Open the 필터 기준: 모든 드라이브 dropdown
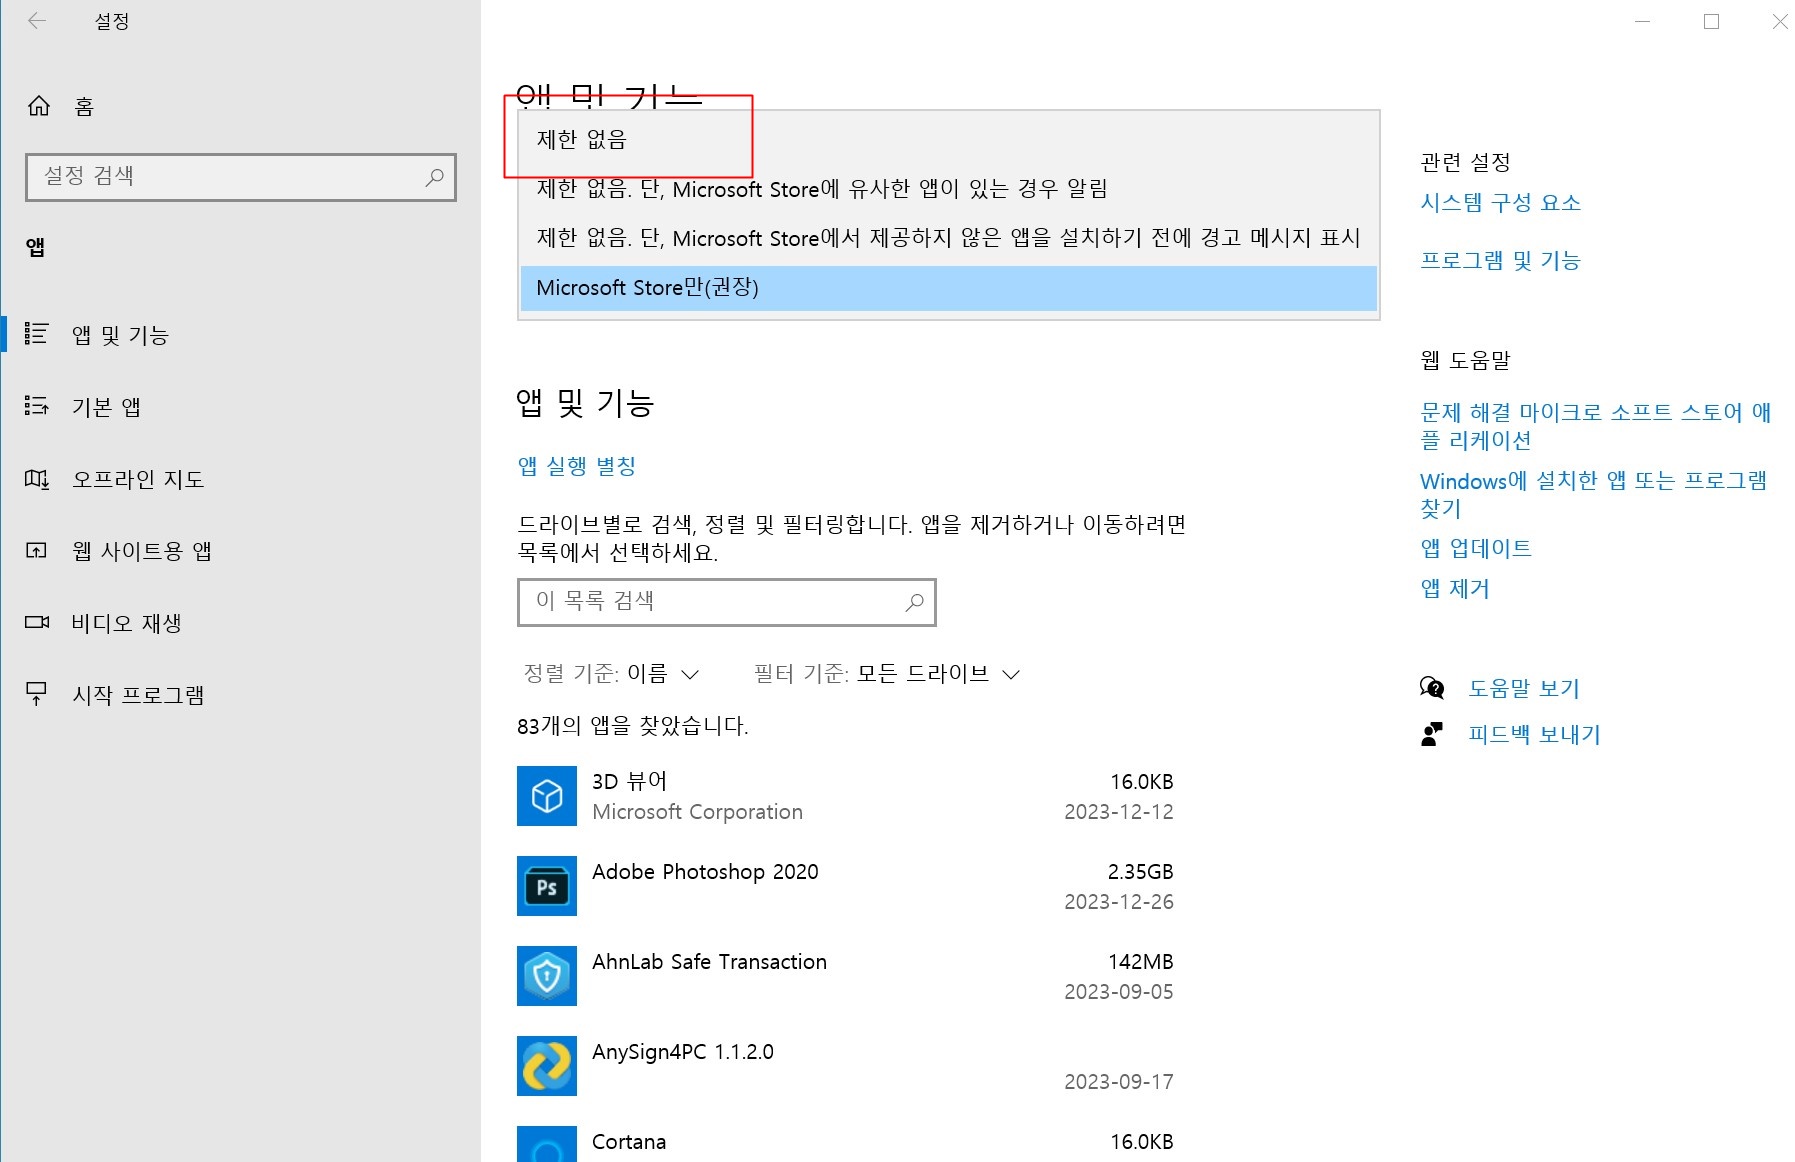1795x1162 pixels. point(887,674)
